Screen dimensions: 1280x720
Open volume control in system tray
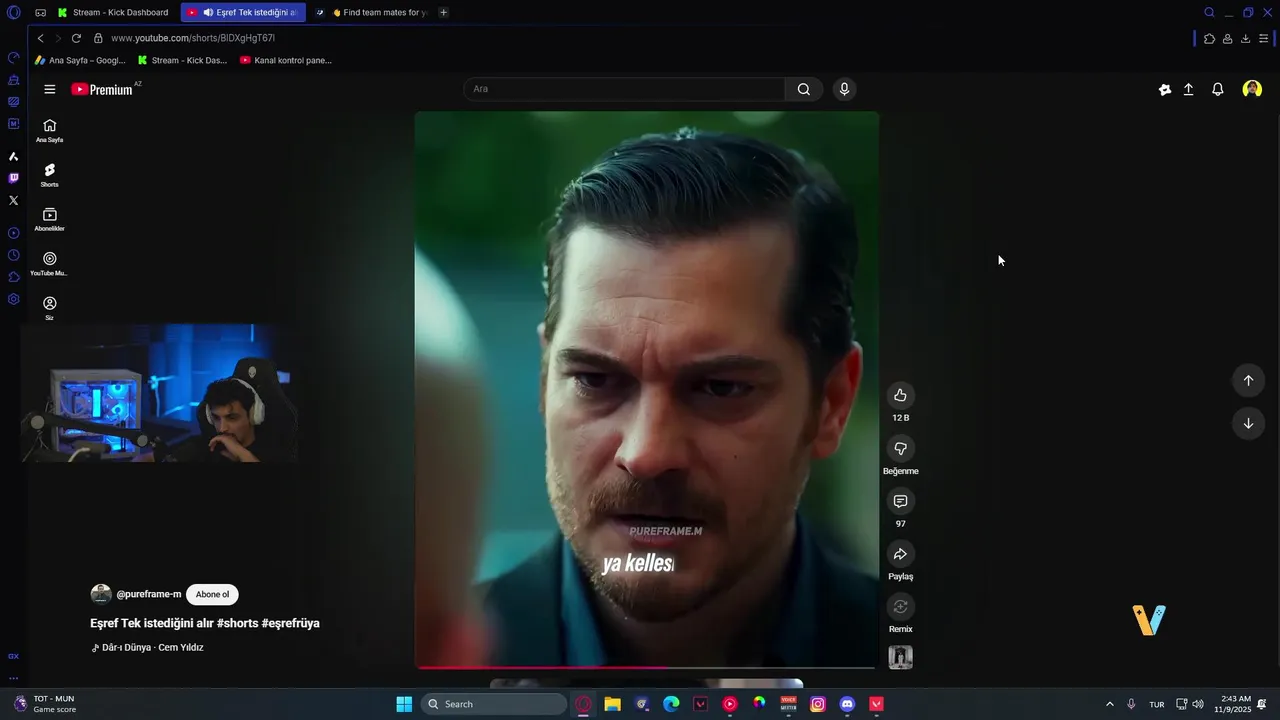click(1198, 704)
